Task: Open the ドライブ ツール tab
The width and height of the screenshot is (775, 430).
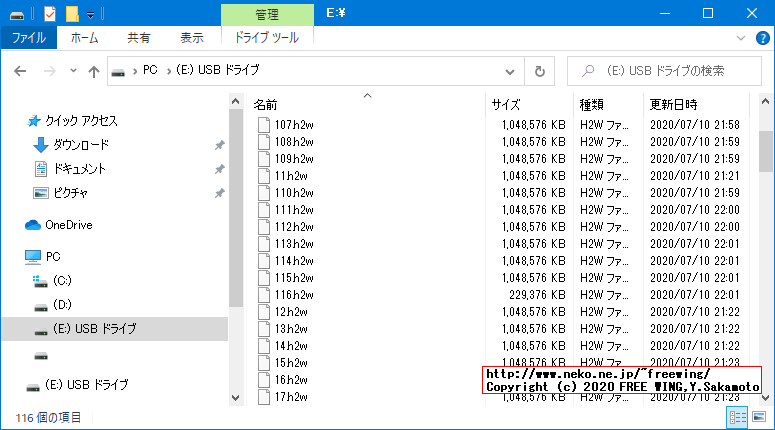Action: (266, 38)
